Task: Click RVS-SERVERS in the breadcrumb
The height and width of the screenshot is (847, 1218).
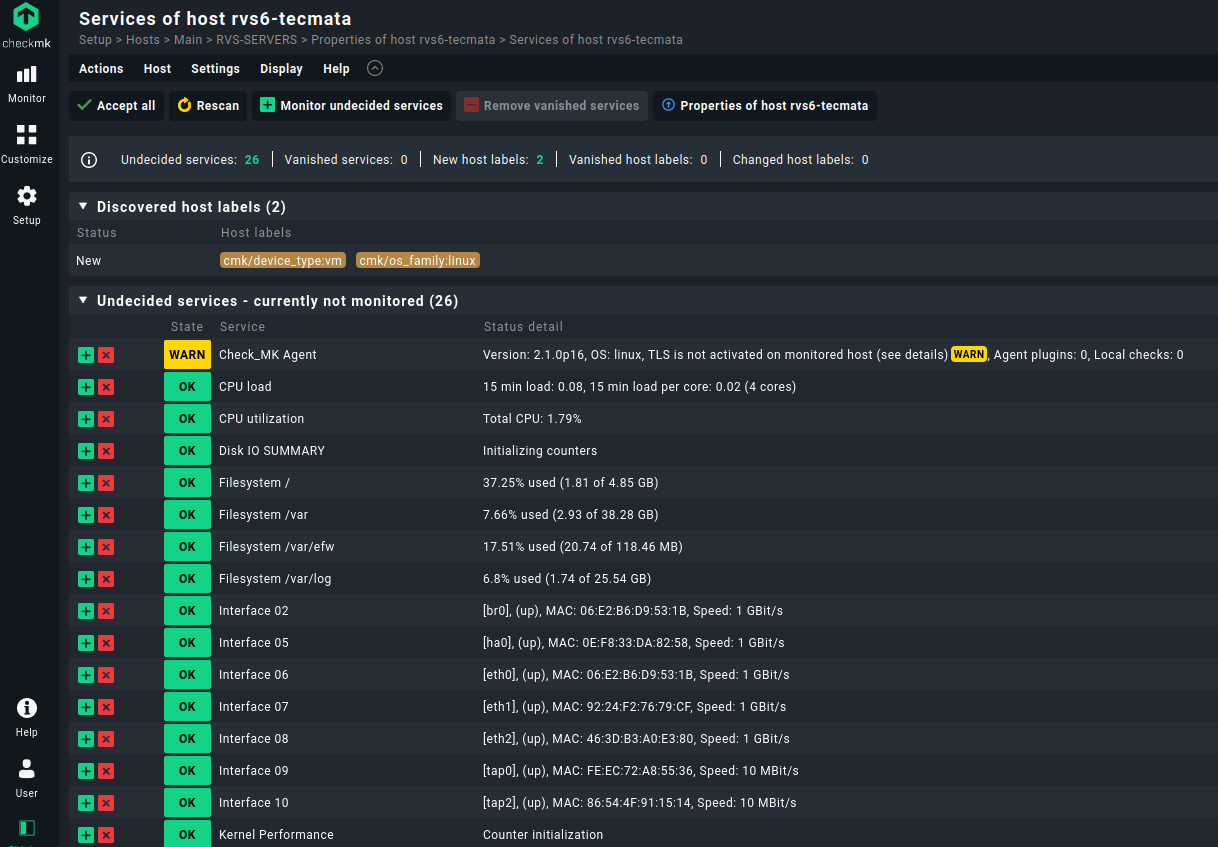Action: (x=257, y=40)
